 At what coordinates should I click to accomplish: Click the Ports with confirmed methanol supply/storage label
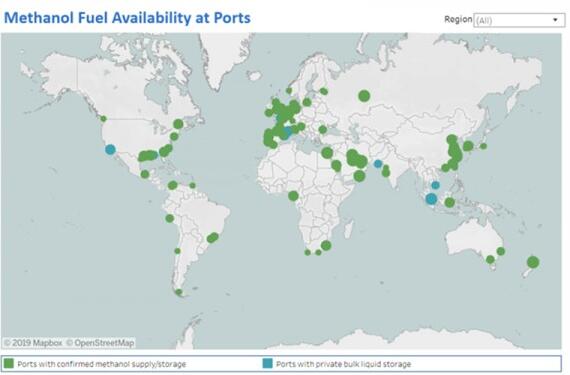click(x=102, y=364)
